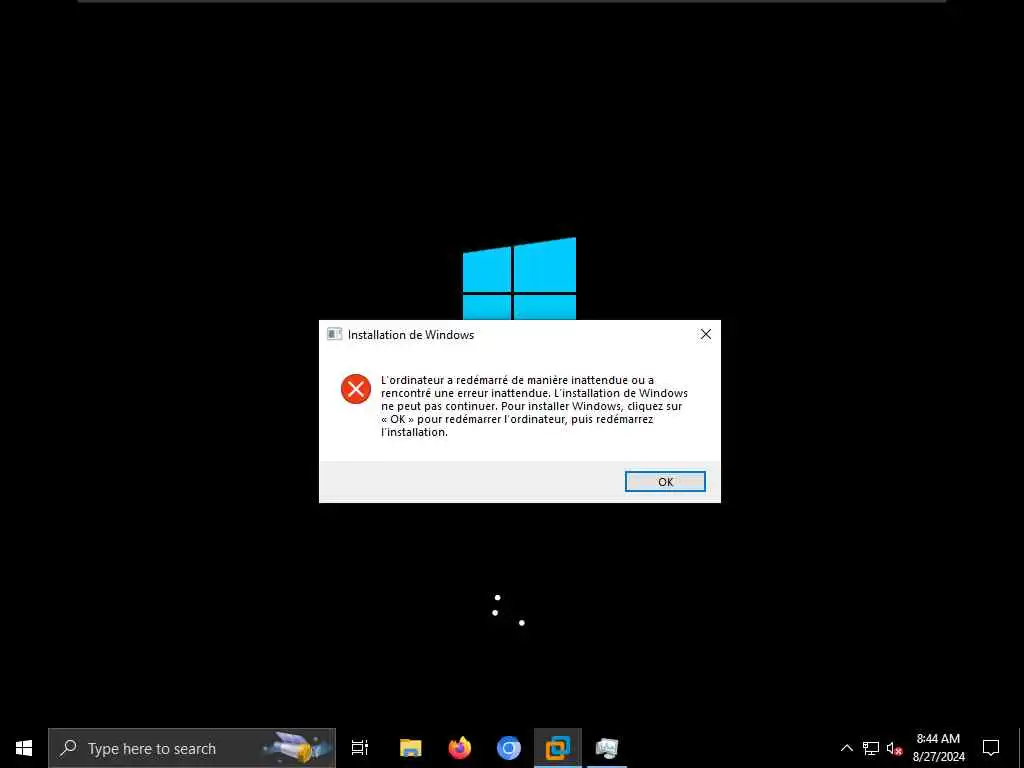
Task: Open the Windows Start menu
Action: pyautogui.click(x=24, y=748)
